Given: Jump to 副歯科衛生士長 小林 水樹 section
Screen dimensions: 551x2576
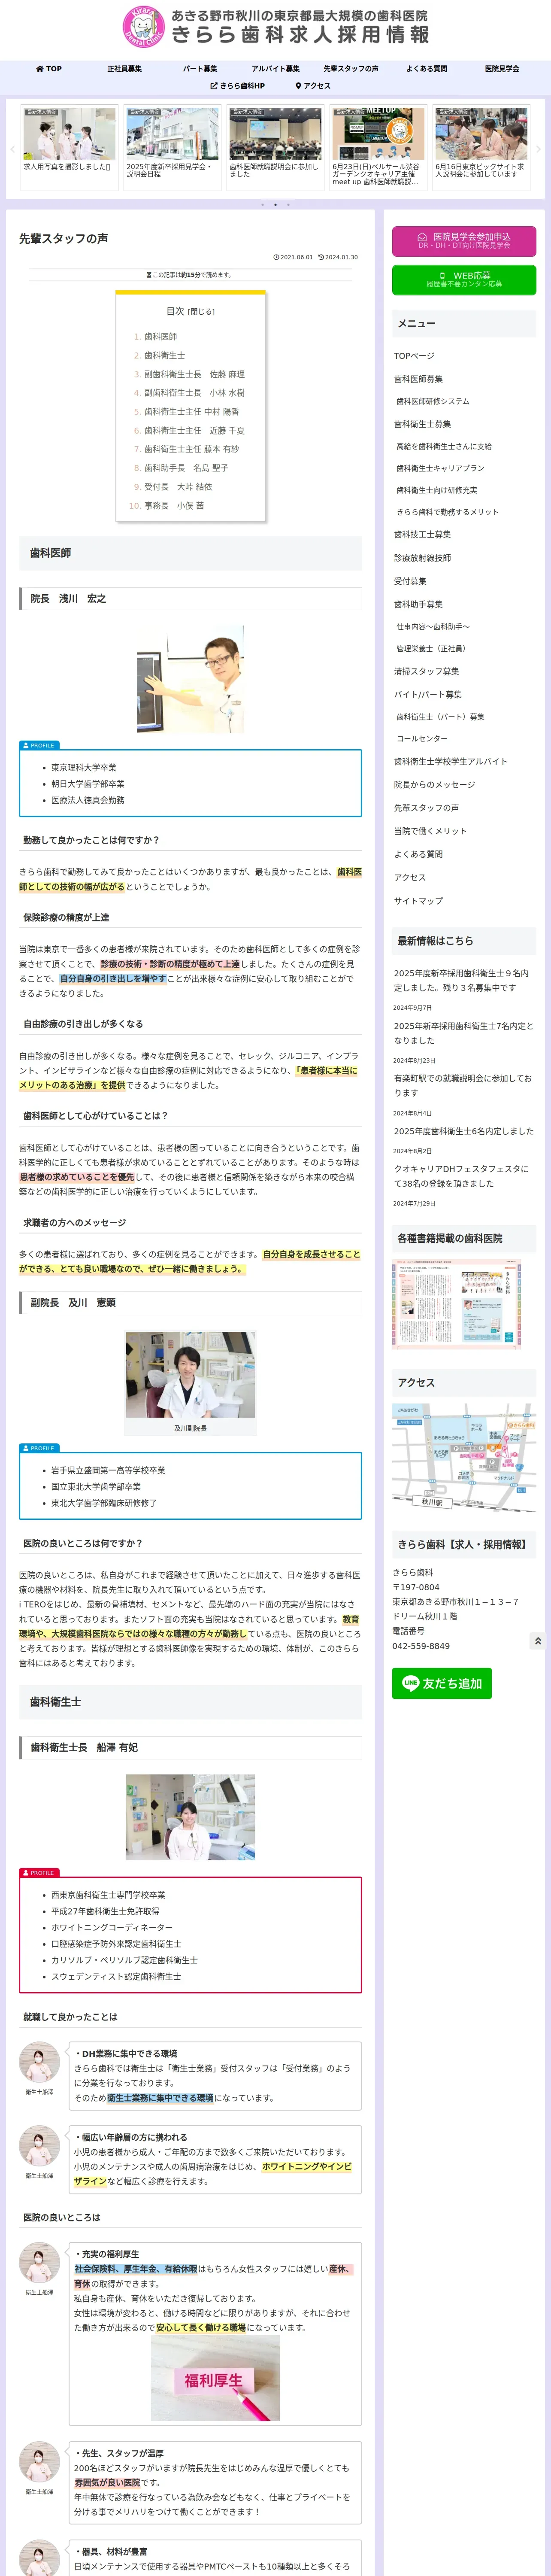Looking at the screenshot, I should coord(194,393).
